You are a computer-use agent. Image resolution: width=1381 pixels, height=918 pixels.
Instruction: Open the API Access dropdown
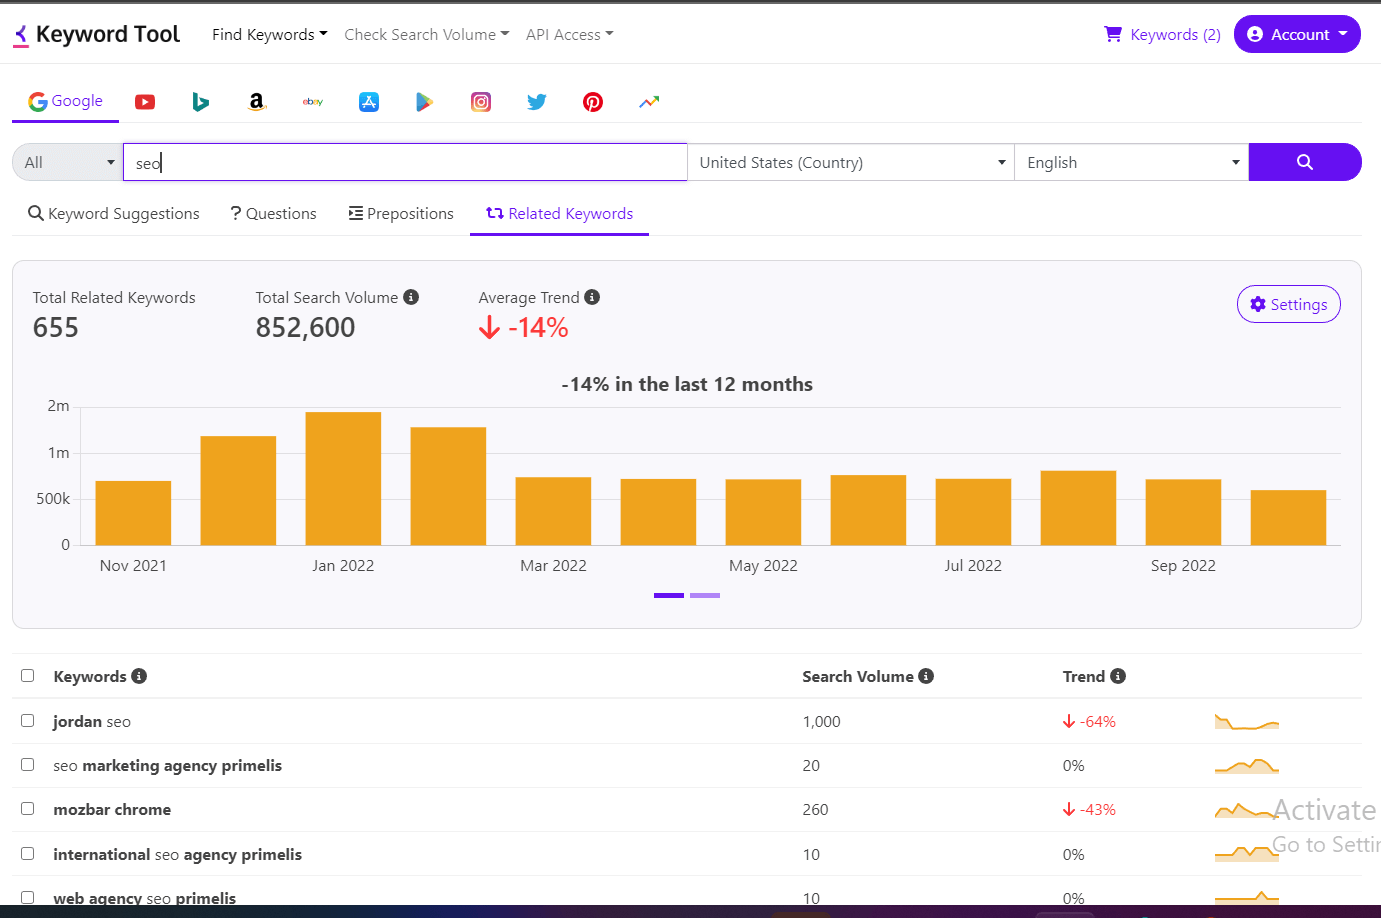(570, 35)
